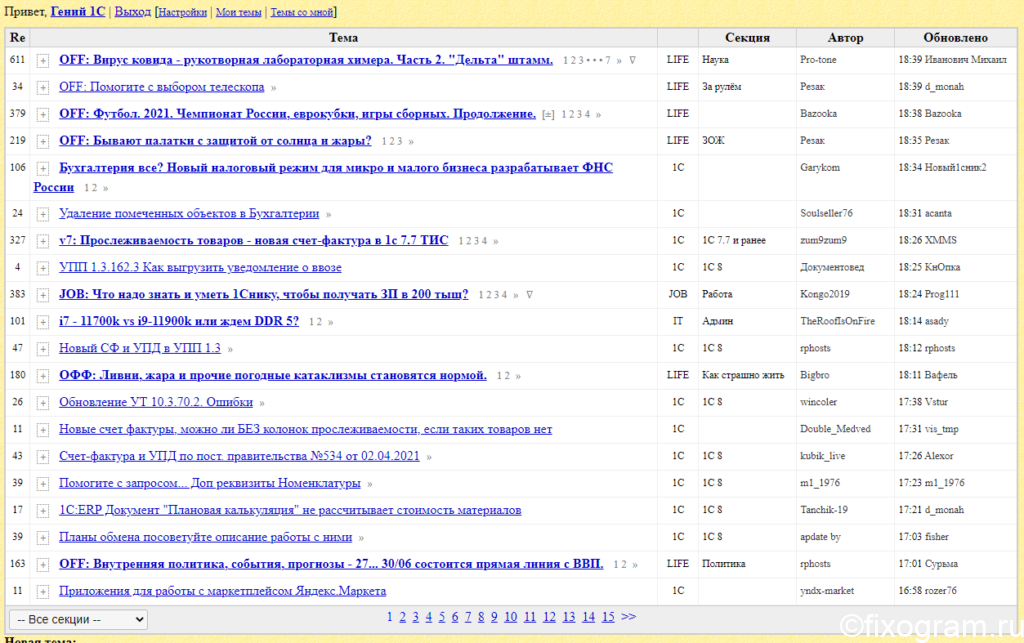Open the Все секции dropdown
Image resolution: width=1024 pixels, height=643 pixels.
point(78,619)
